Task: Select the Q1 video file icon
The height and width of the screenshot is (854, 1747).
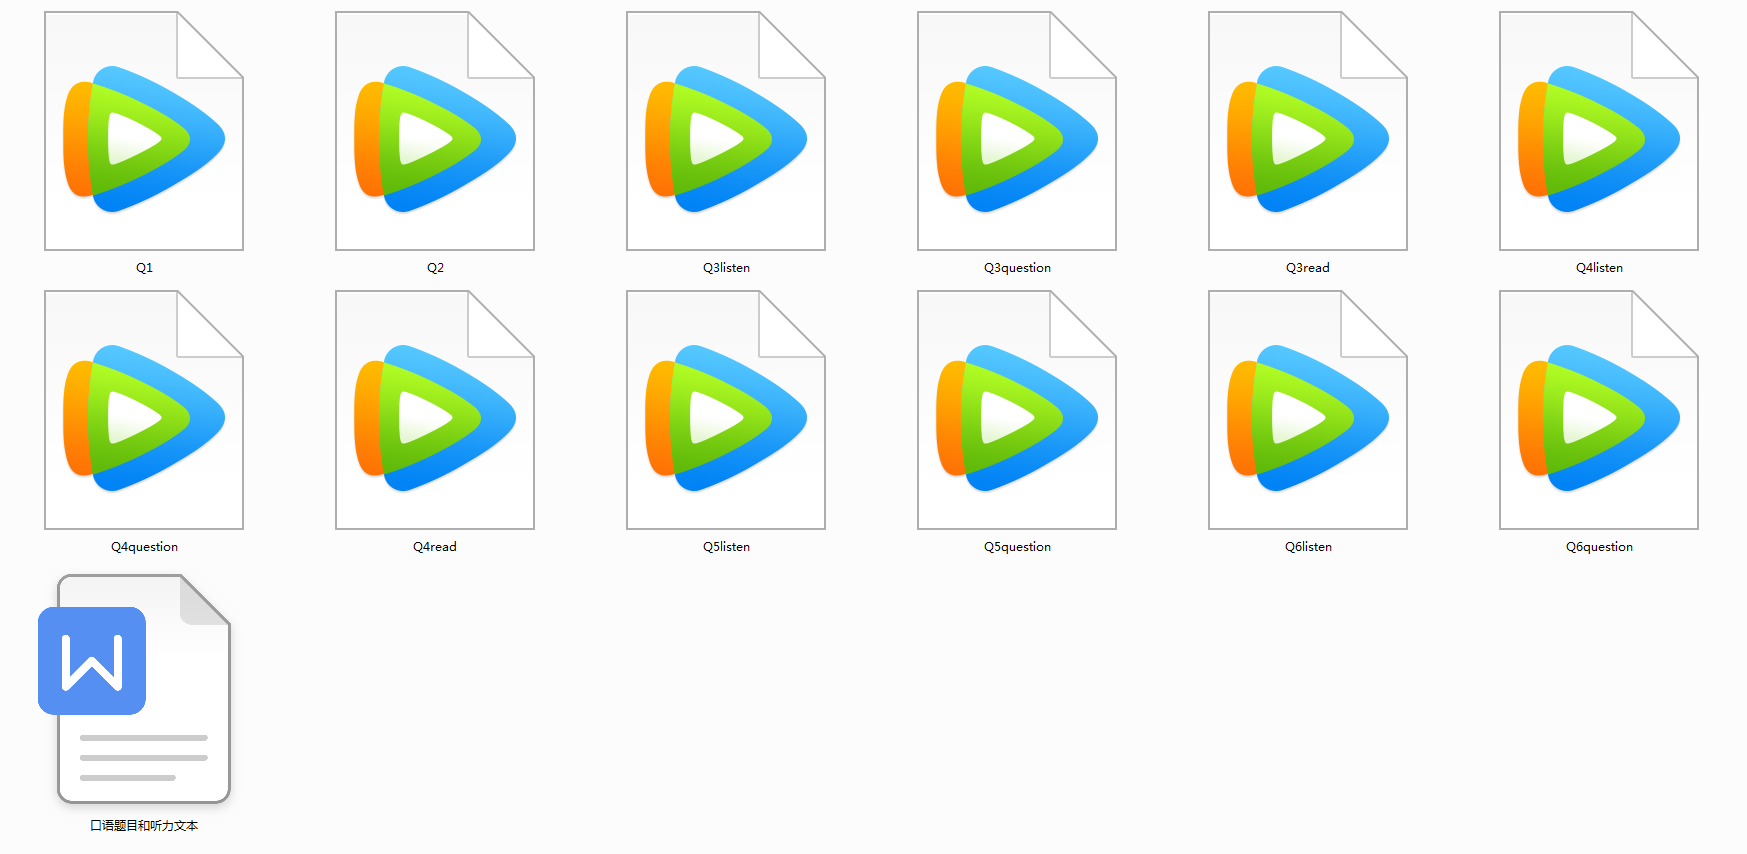Action: tap(144, 132)
